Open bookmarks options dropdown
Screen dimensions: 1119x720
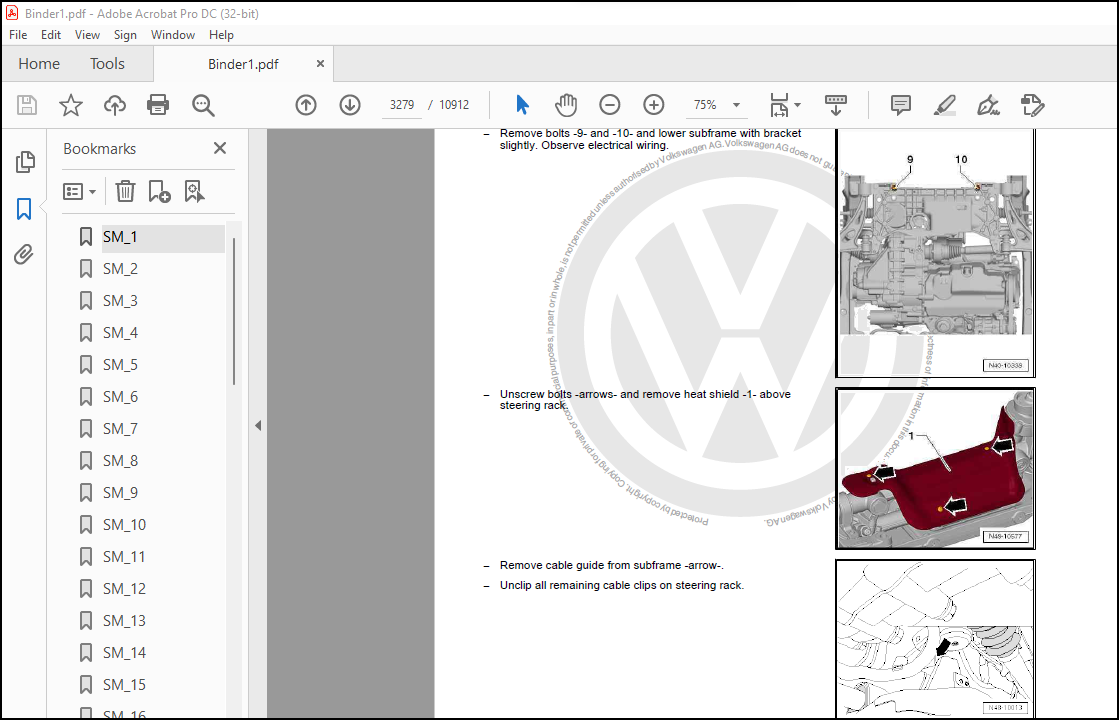[x=79, y=191]
